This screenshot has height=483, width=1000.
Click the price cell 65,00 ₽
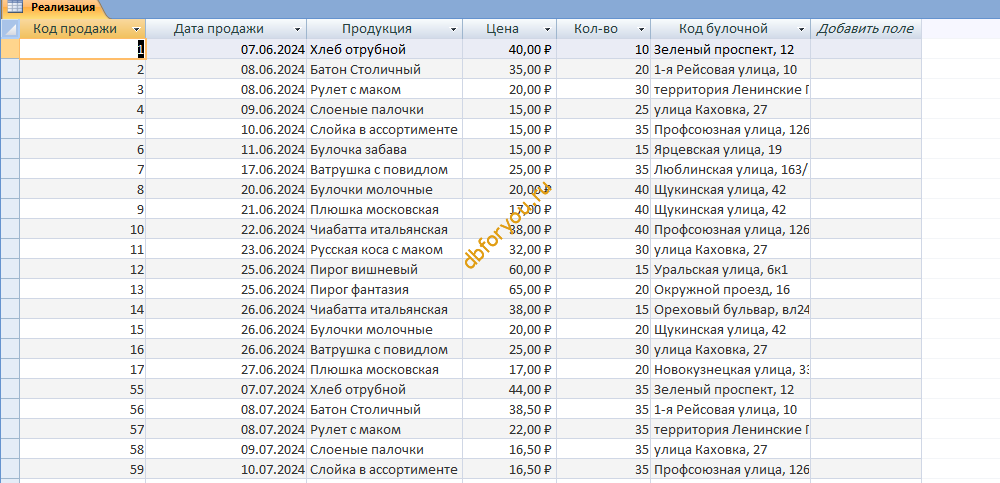[510, 290]
